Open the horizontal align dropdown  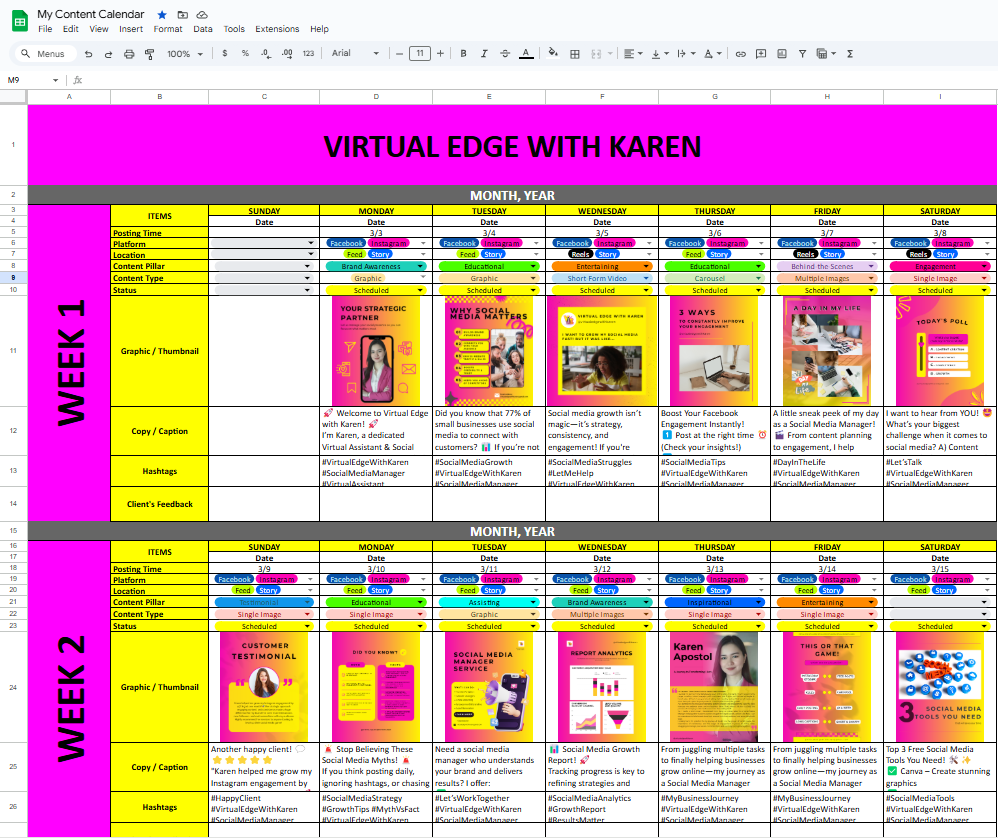tap(633, 54)
